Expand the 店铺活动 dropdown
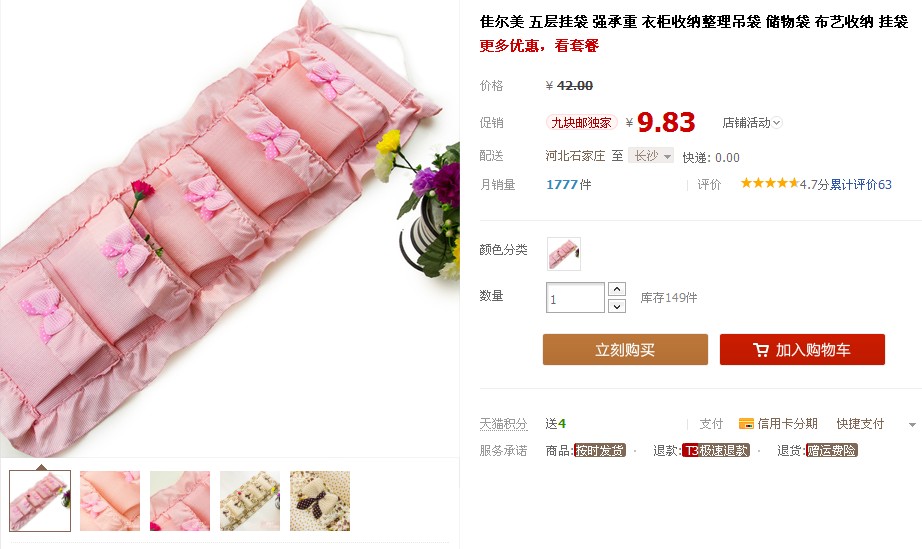922x549 pixels. pos(752,123)
